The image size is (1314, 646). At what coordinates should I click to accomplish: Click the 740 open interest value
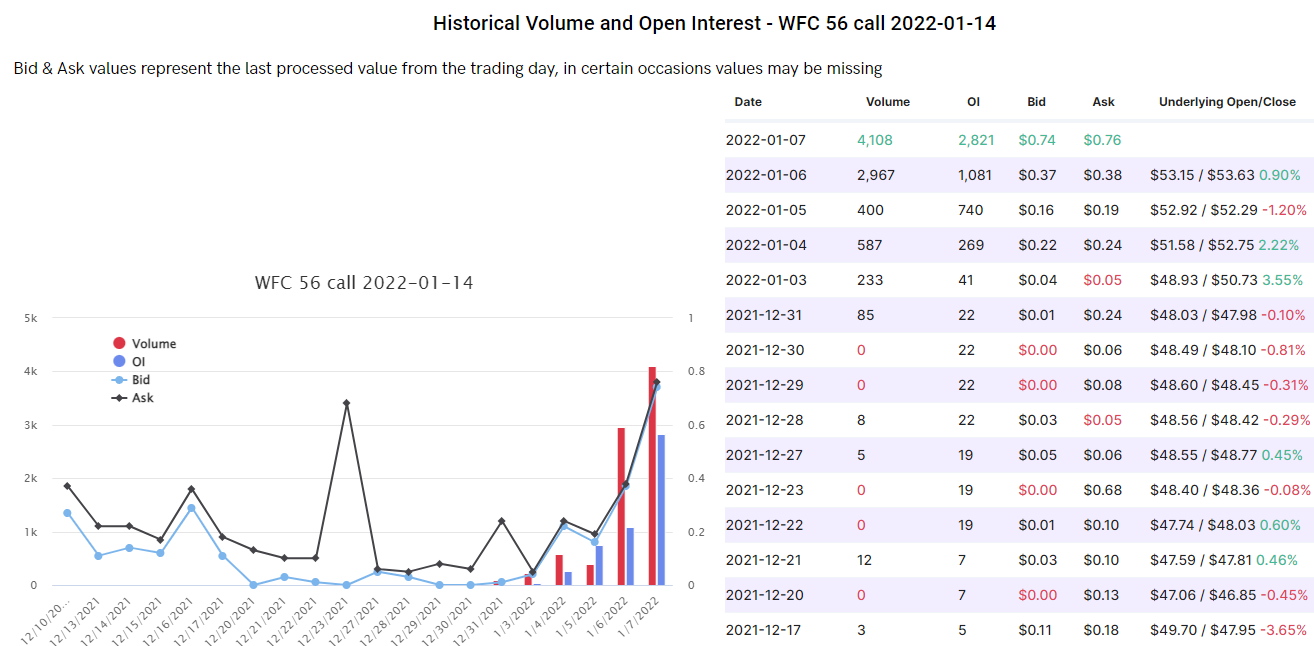(970, 210)
